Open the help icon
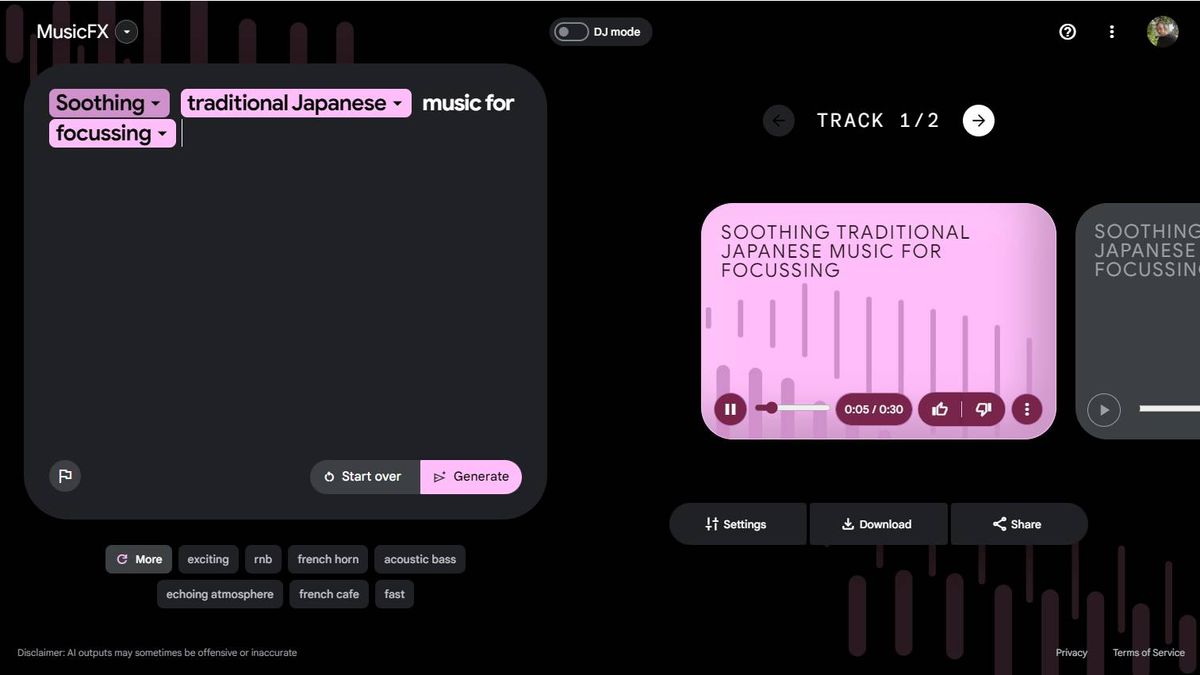 (1067, 31)
